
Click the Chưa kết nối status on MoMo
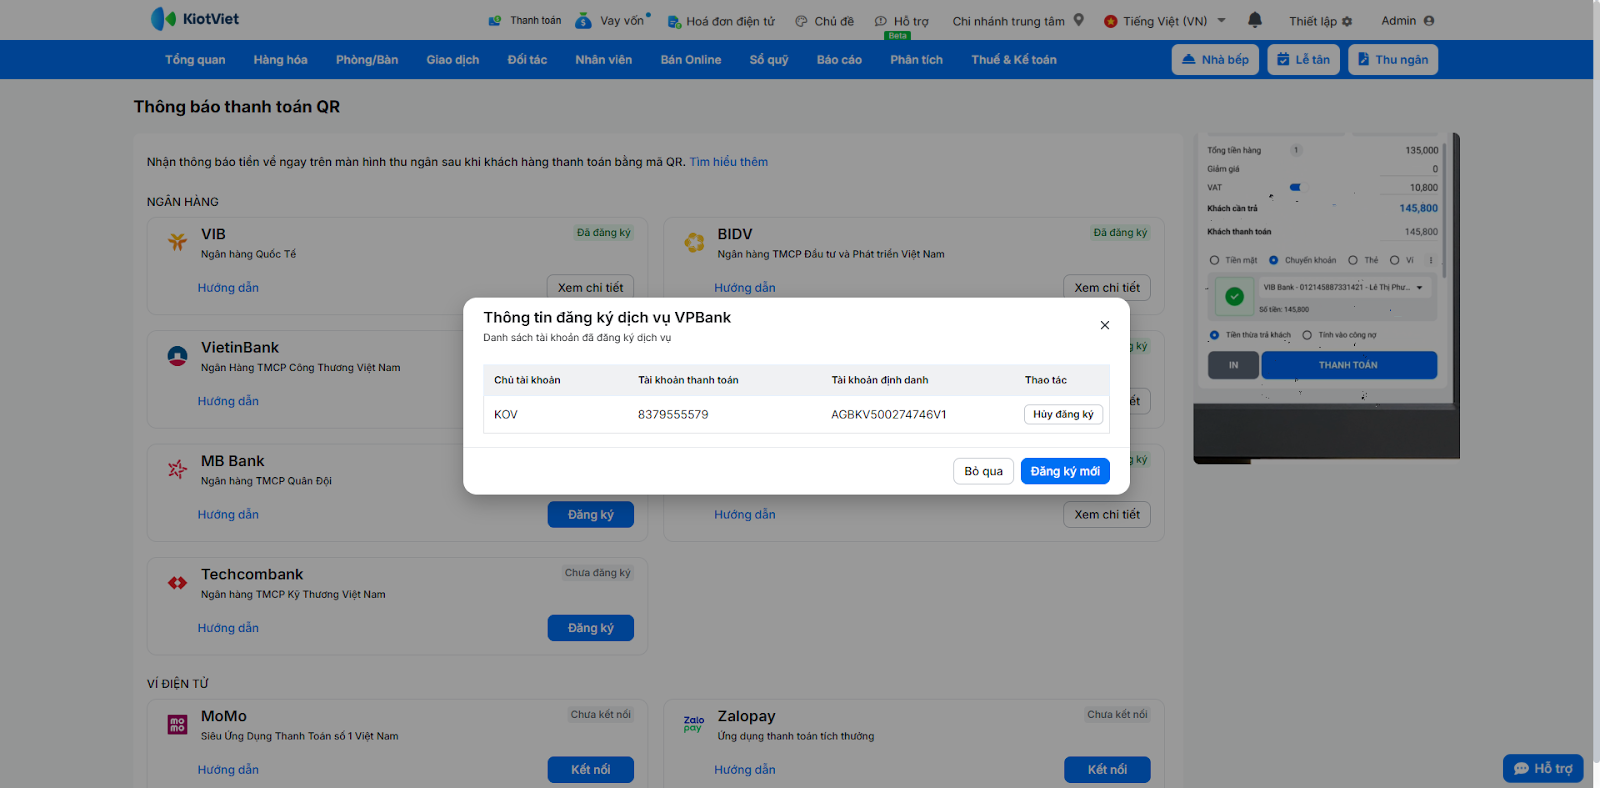click(x=601, y=715)
